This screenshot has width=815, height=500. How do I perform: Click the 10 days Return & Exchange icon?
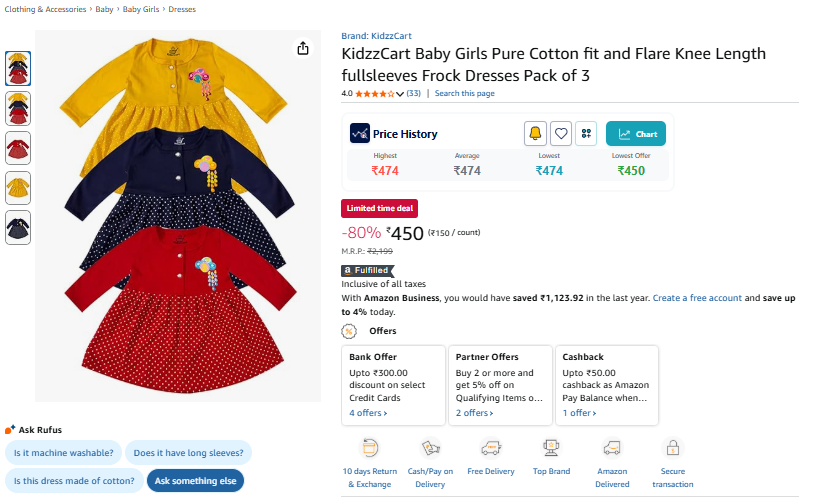click(x=370, y=448)
